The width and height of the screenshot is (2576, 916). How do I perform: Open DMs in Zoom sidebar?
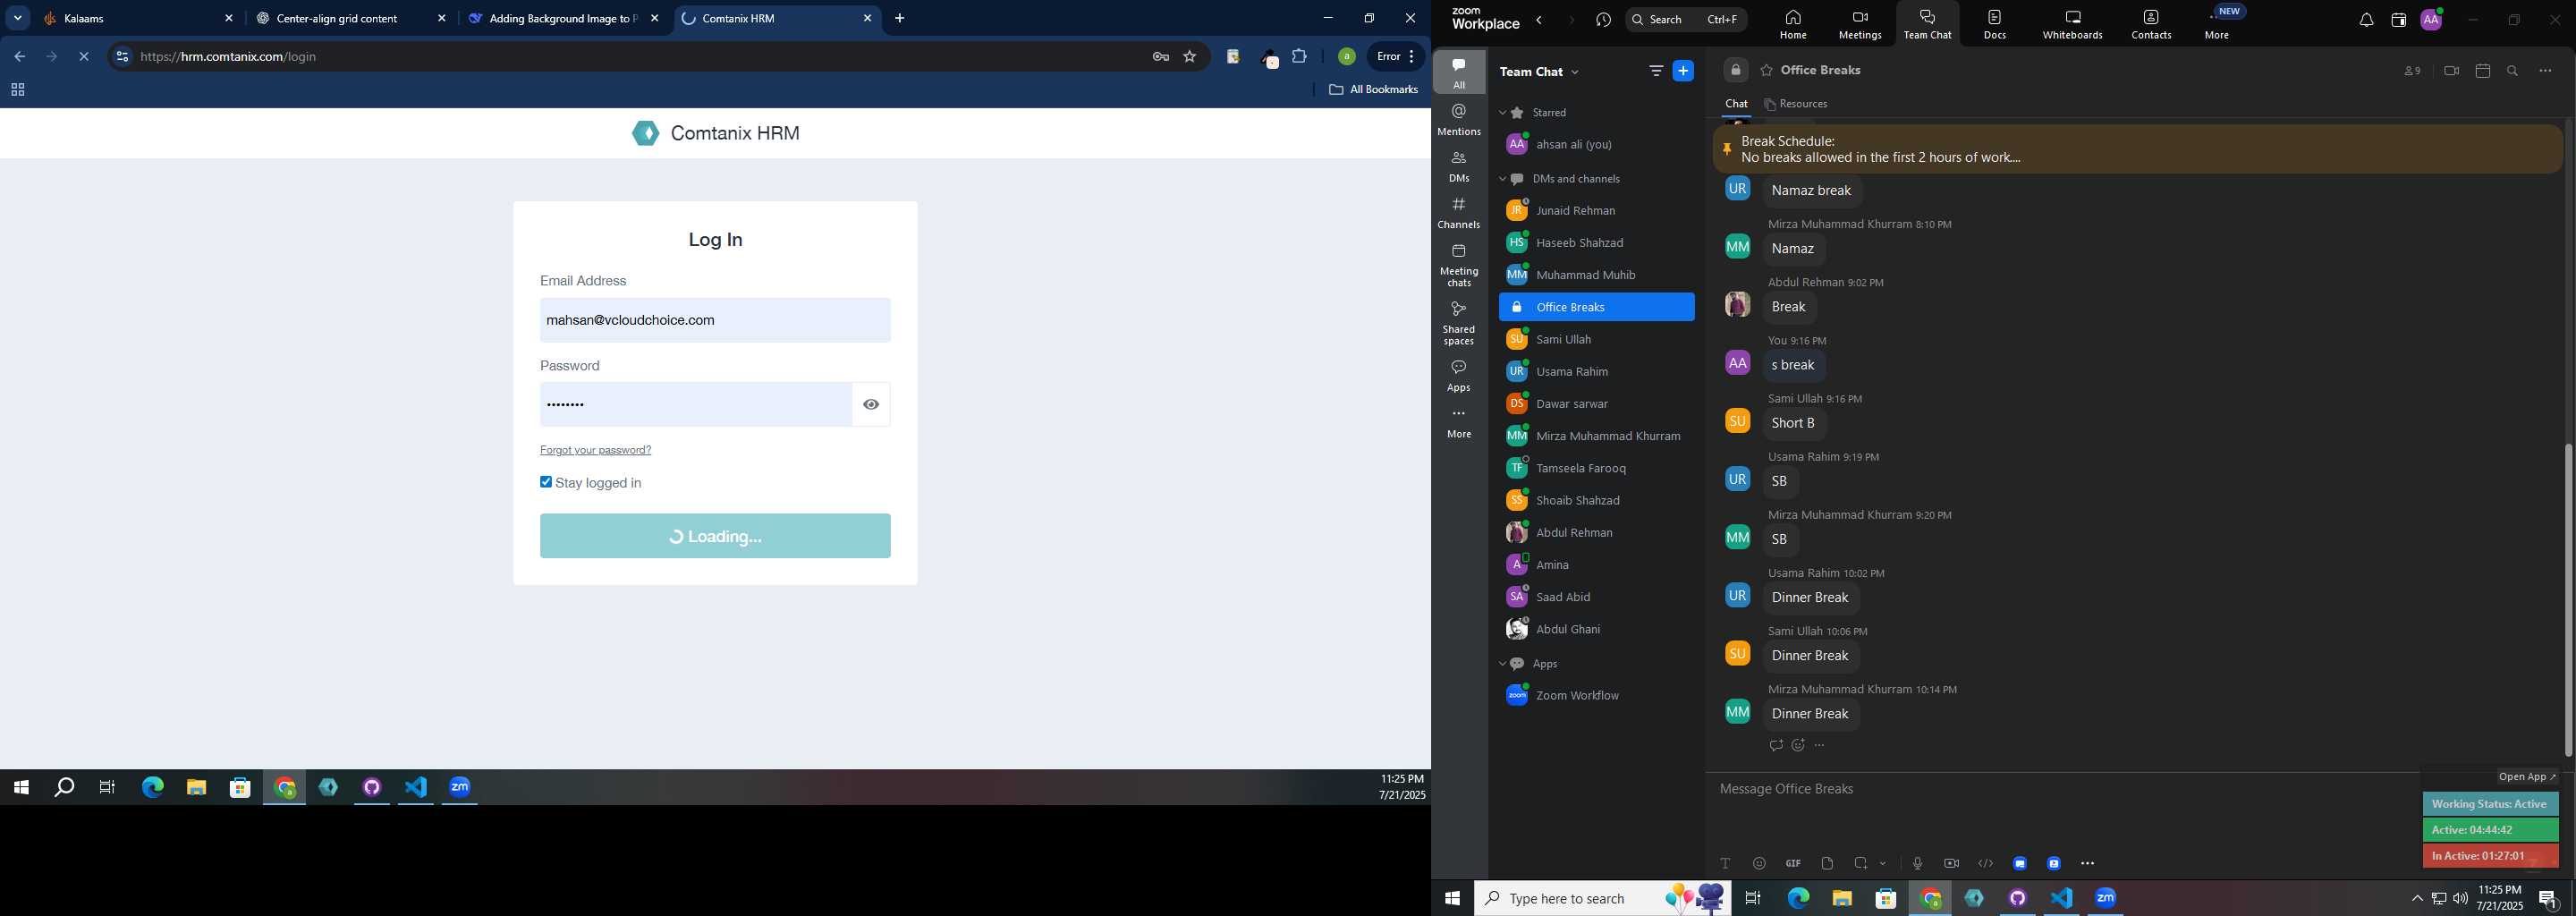click(1459, 166)
